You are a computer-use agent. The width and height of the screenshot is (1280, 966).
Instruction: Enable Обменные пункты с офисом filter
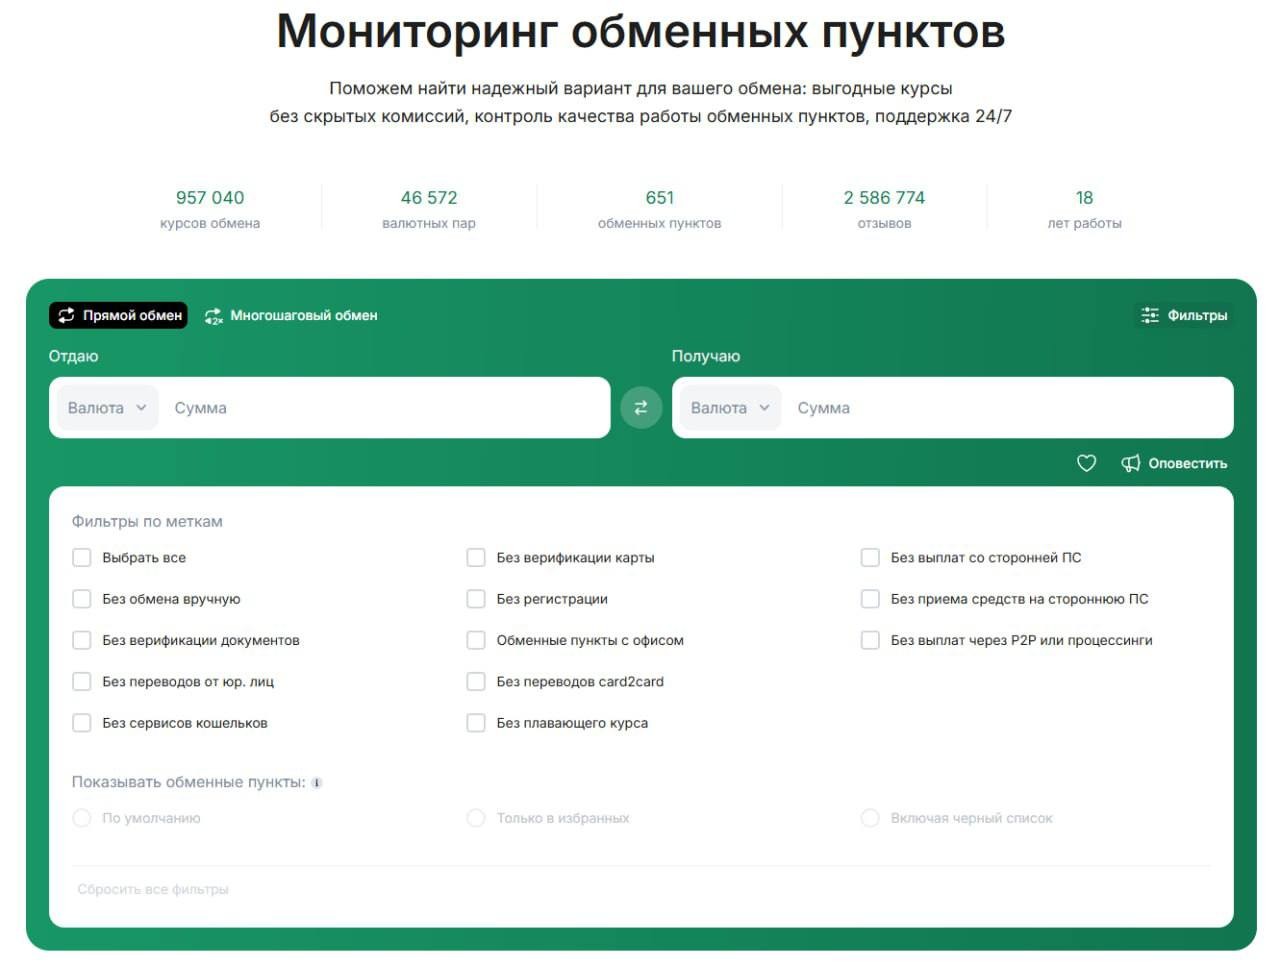[476, 640]
